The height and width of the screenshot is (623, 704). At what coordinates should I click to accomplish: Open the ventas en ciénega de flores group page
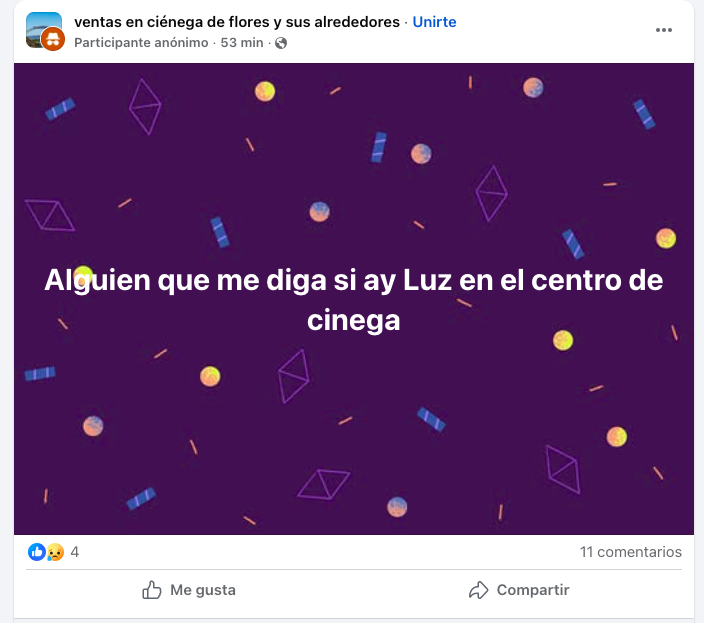(x=237, y=22)
